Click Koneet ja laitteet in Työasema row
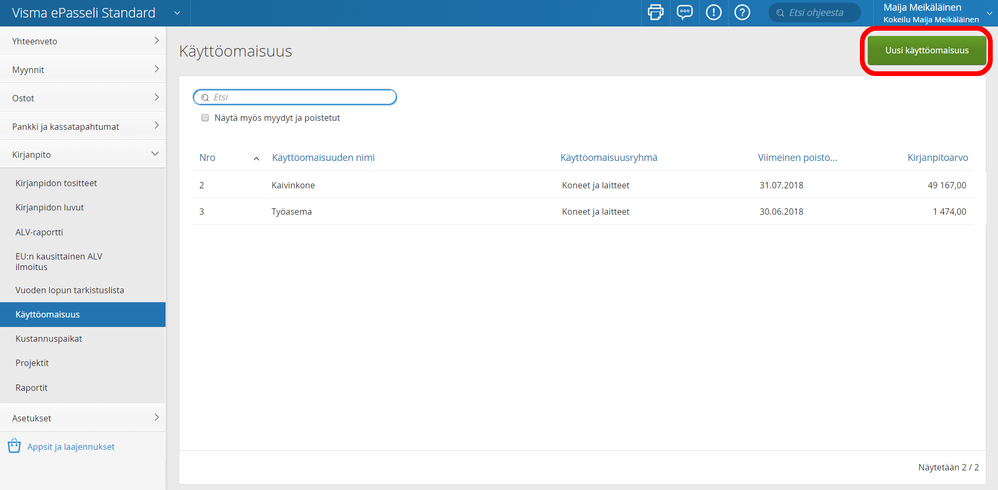 [x=595, y=212]
